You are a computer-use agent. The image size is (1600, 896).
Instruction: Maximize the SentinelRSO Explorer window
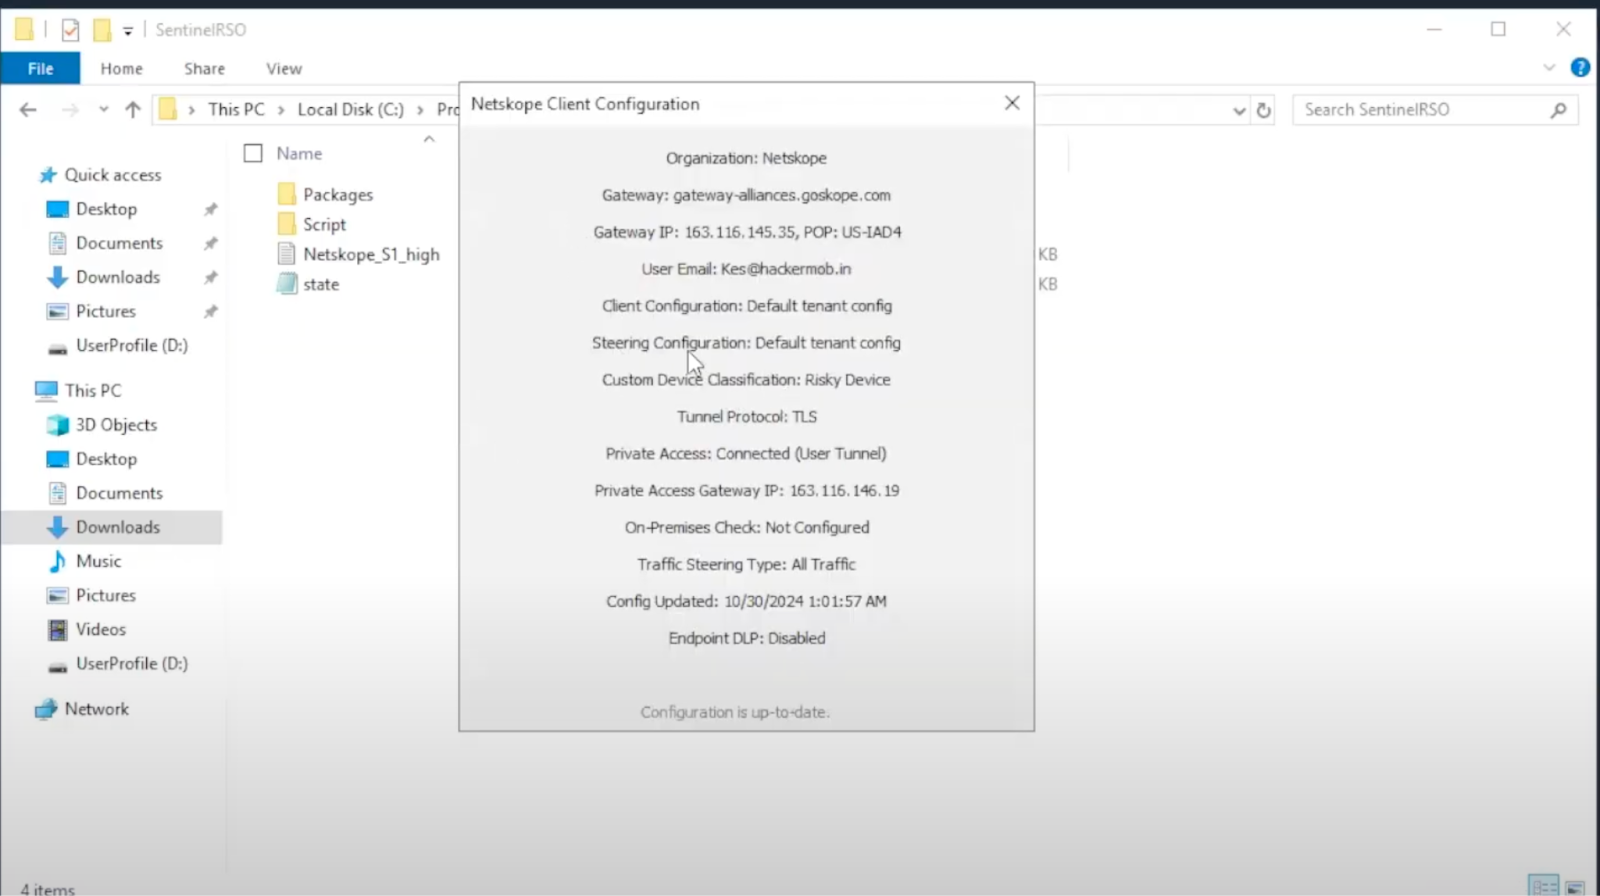pos(1498,29)
